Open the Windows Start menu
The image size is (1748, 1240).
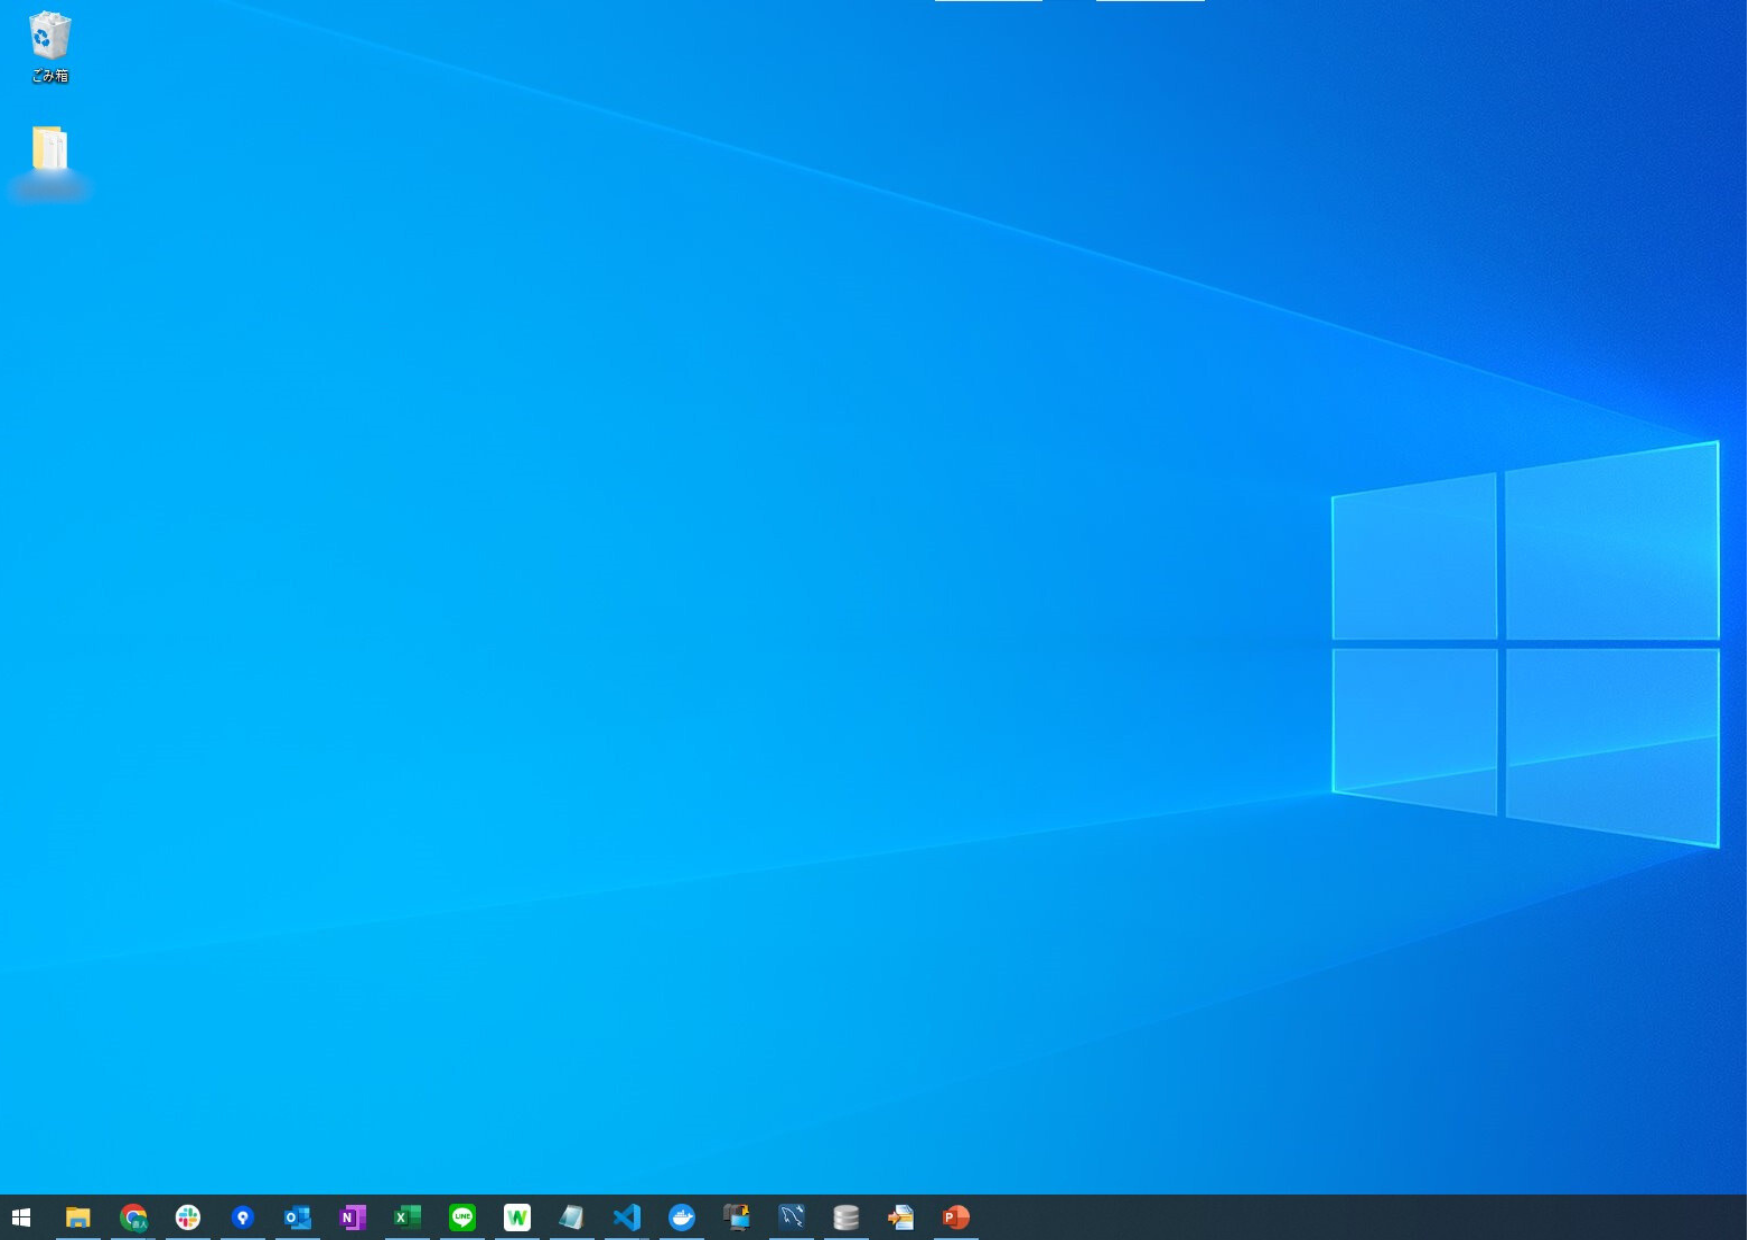[21, 1217]
